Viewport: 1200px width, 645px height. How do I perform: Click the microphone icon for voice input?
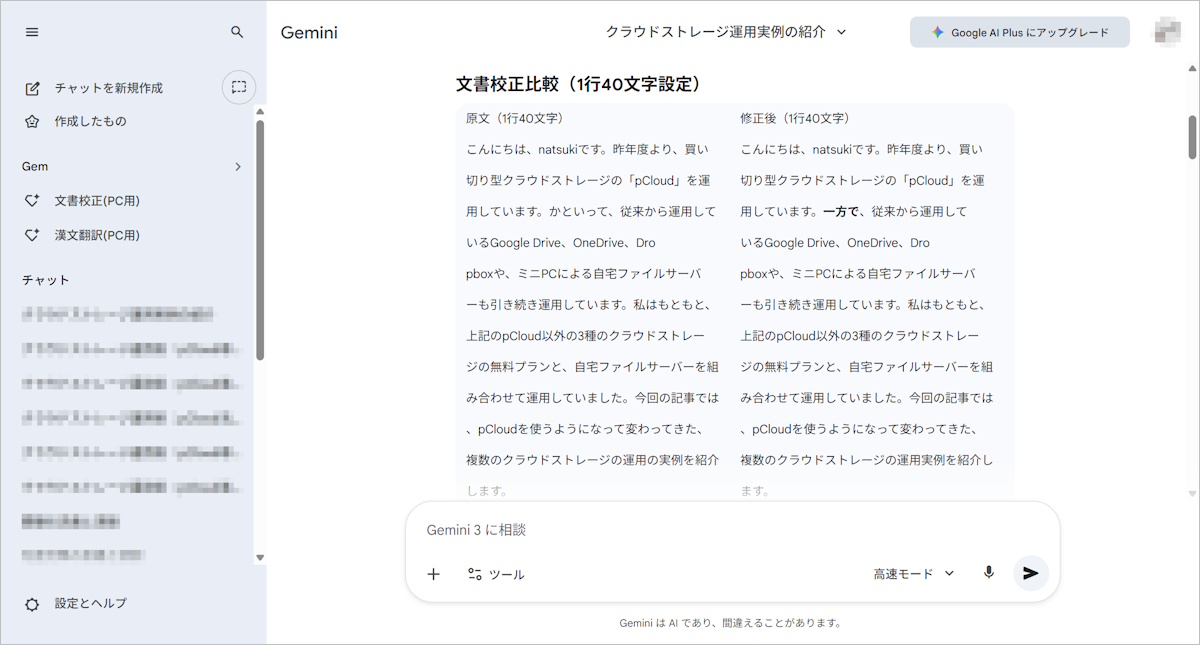click(988, 573)
